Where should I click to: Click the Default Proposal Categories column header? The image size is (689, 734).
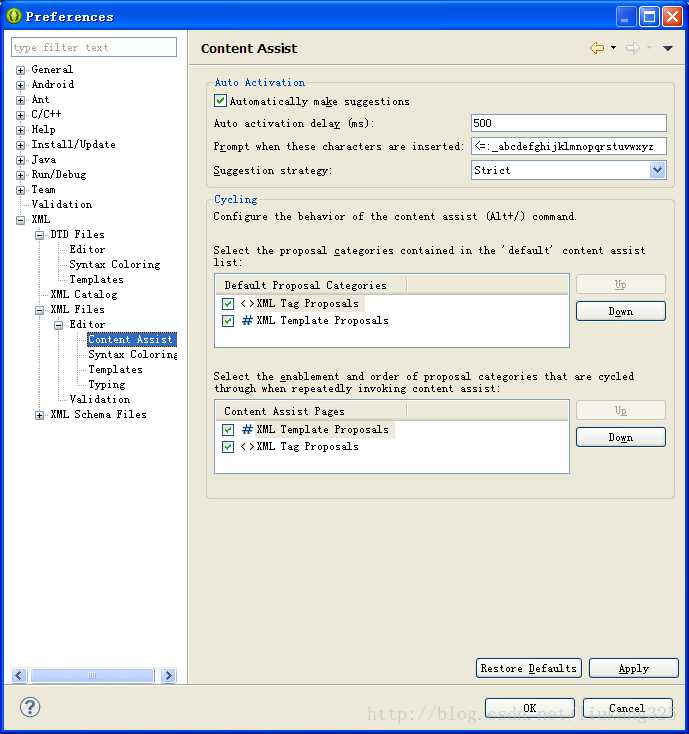click(x=311, y=285)
